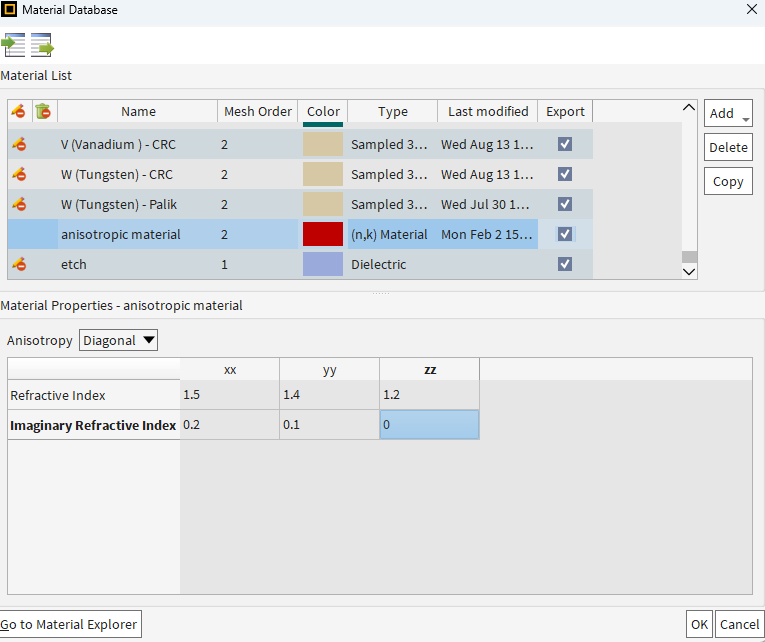Confirm with the OK button
The image size is (765, 642).
tap(699, 624)
